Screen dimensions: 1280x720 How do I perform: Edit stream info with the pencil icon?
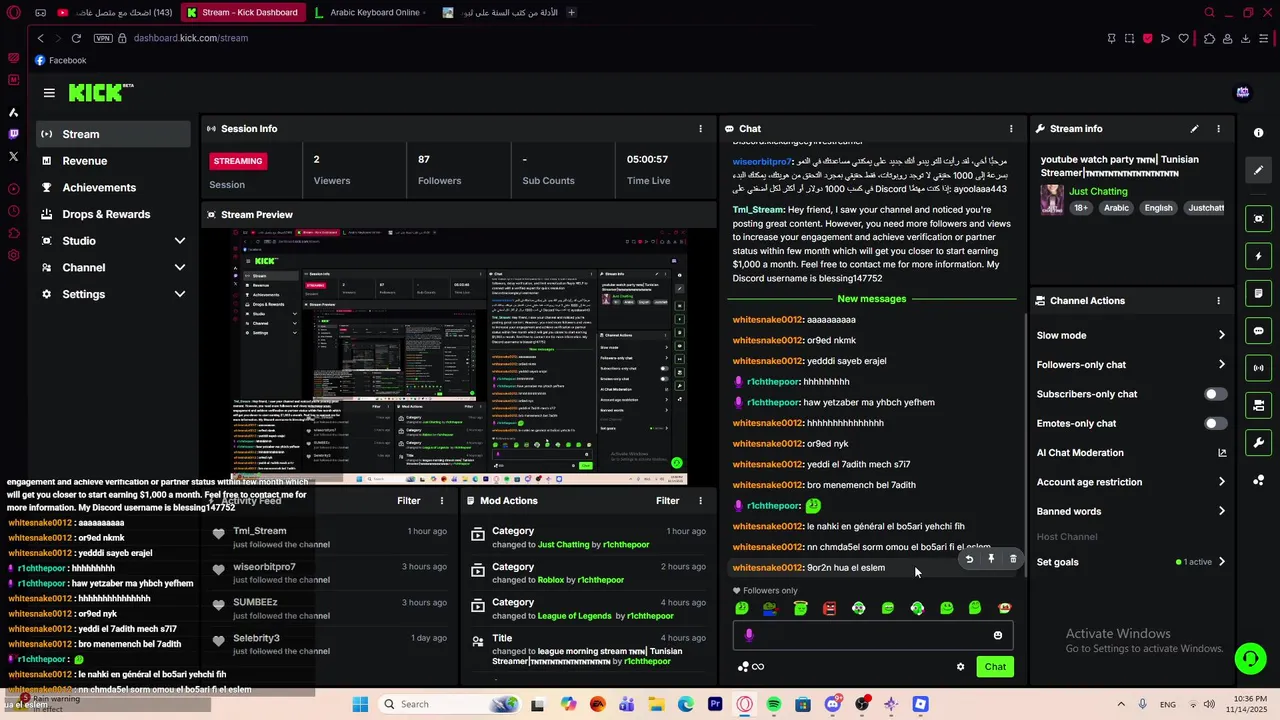tap(1194, 129)
